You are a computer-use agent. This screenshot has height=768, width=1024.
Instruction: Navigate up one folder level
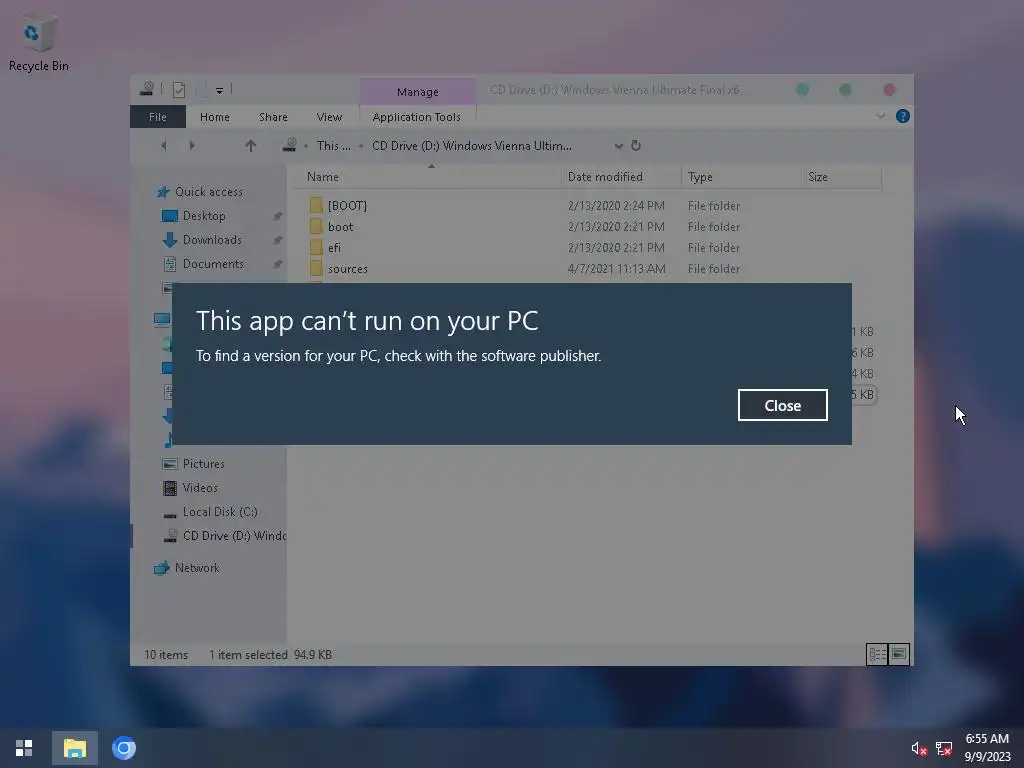pyautogui.click(x=251, y=146)
